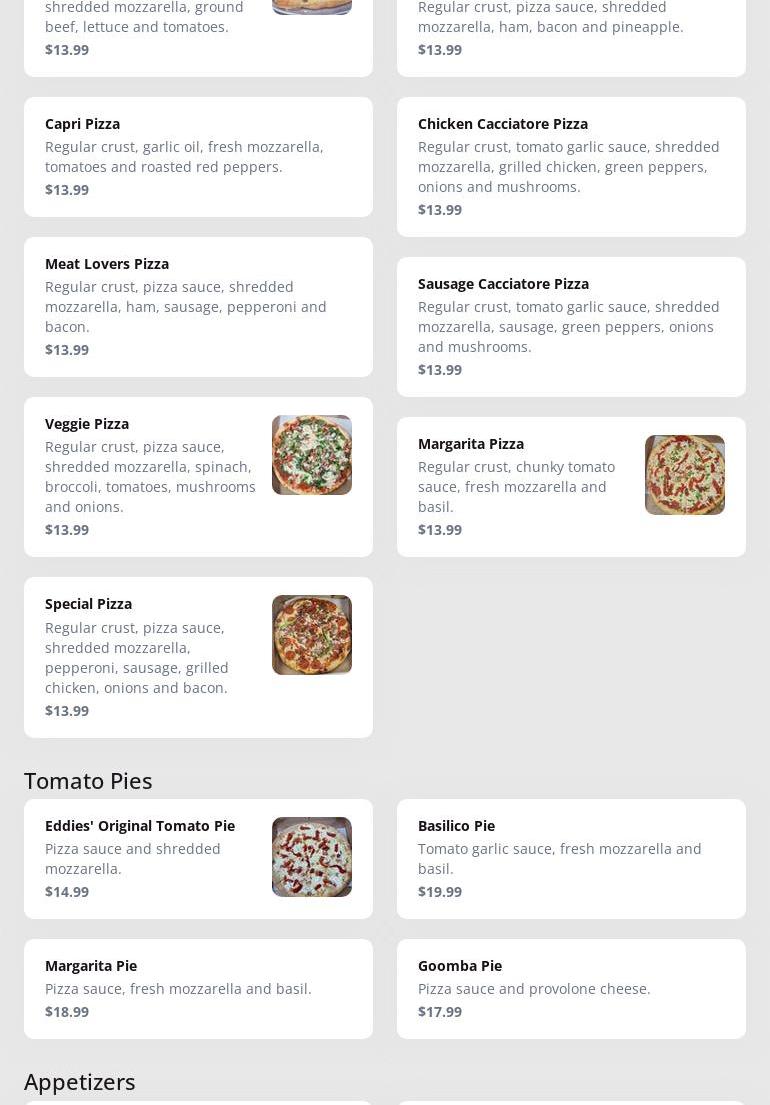Click the Goomba Pie $17.99 price
This screenshot has width=770, height=1105.
(440, 1012)
